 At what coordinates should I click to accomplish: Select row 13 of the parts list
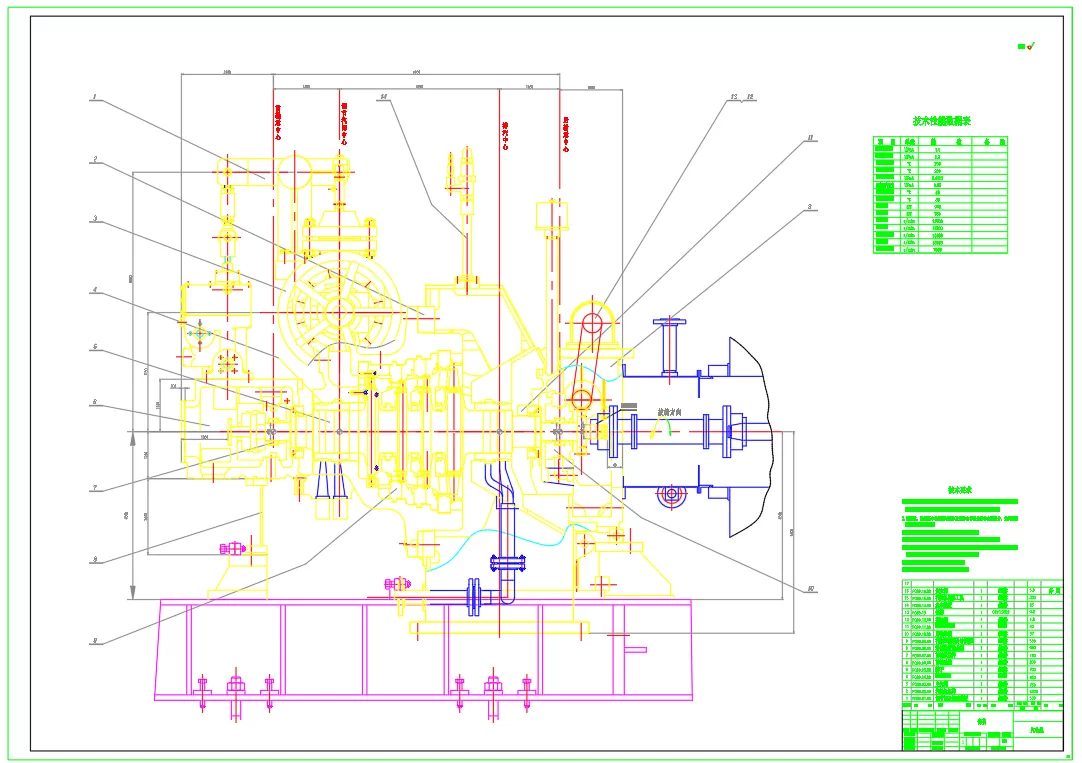pos(982,612)
